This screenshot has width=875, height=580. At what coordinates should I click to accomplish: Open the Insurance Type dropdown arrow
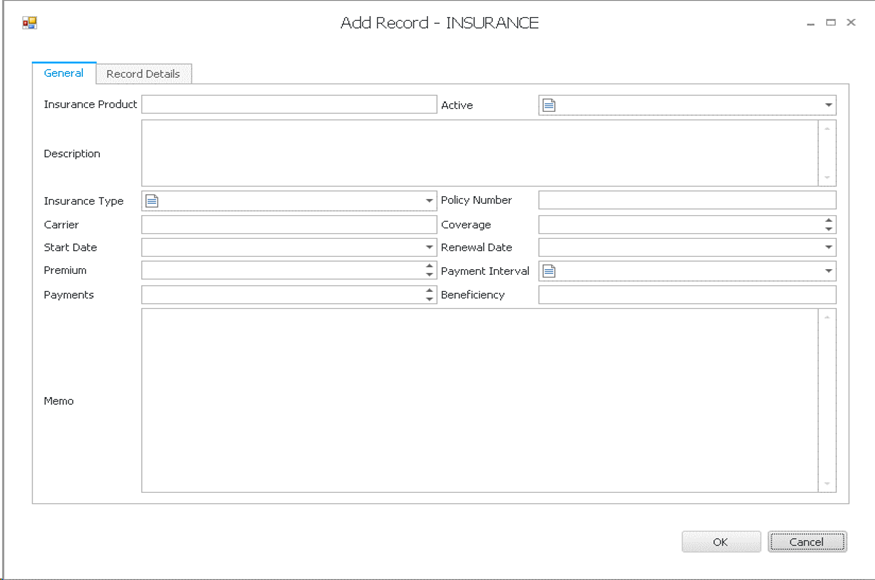click(x=429, y=201)
